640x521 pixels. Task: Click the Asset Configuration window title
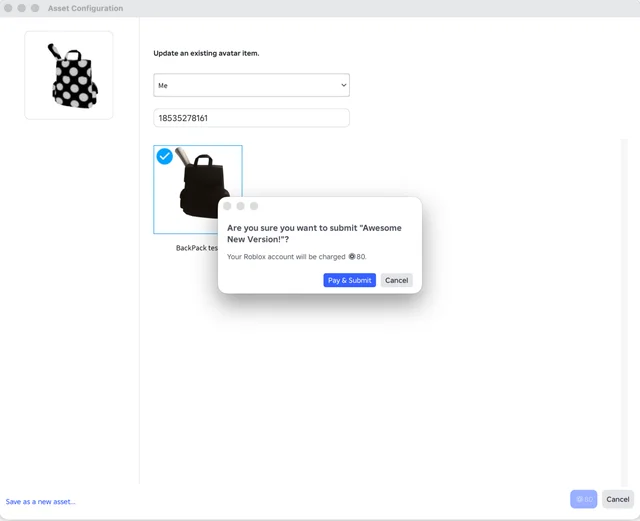[x=85, y=8]
